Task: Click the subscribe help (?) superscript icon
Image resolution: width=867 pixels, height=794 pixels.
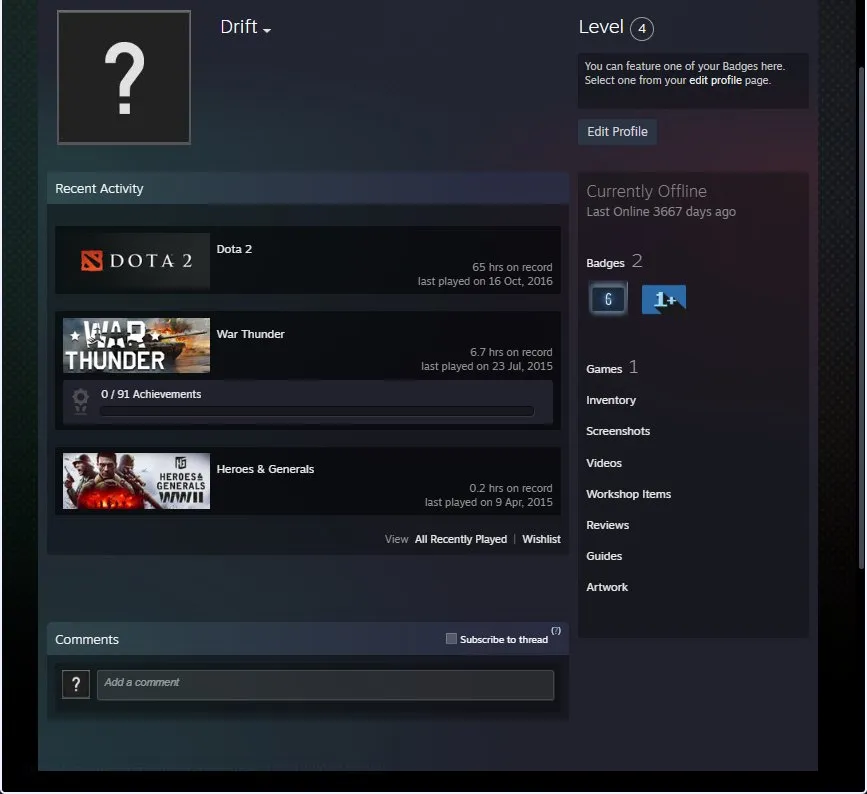Action: (556, 631)
